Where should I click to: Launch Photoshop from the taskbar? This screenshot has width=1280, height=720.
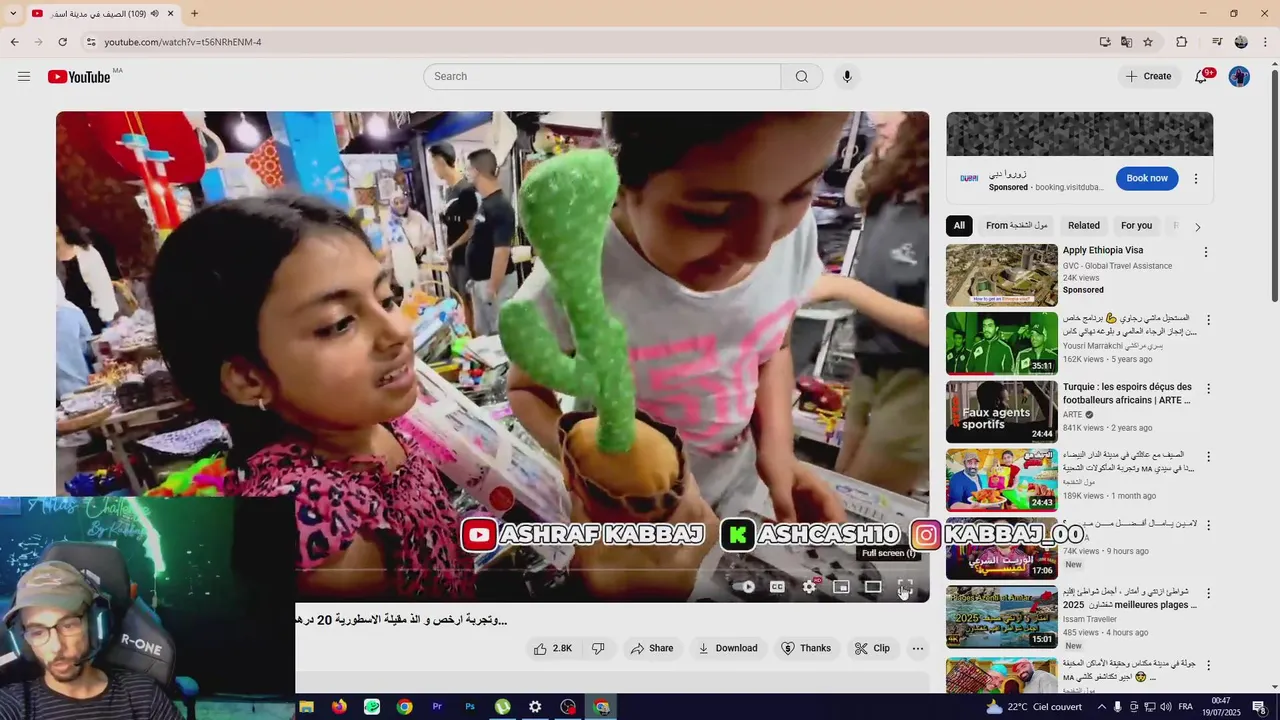470,707
